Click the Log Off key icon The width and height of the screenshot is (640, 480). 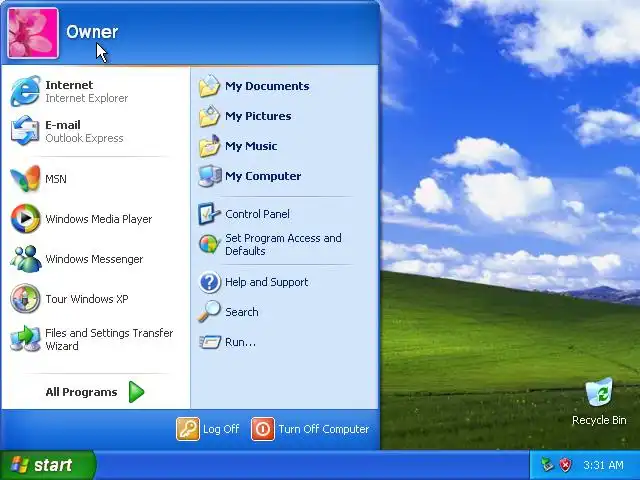188,429
